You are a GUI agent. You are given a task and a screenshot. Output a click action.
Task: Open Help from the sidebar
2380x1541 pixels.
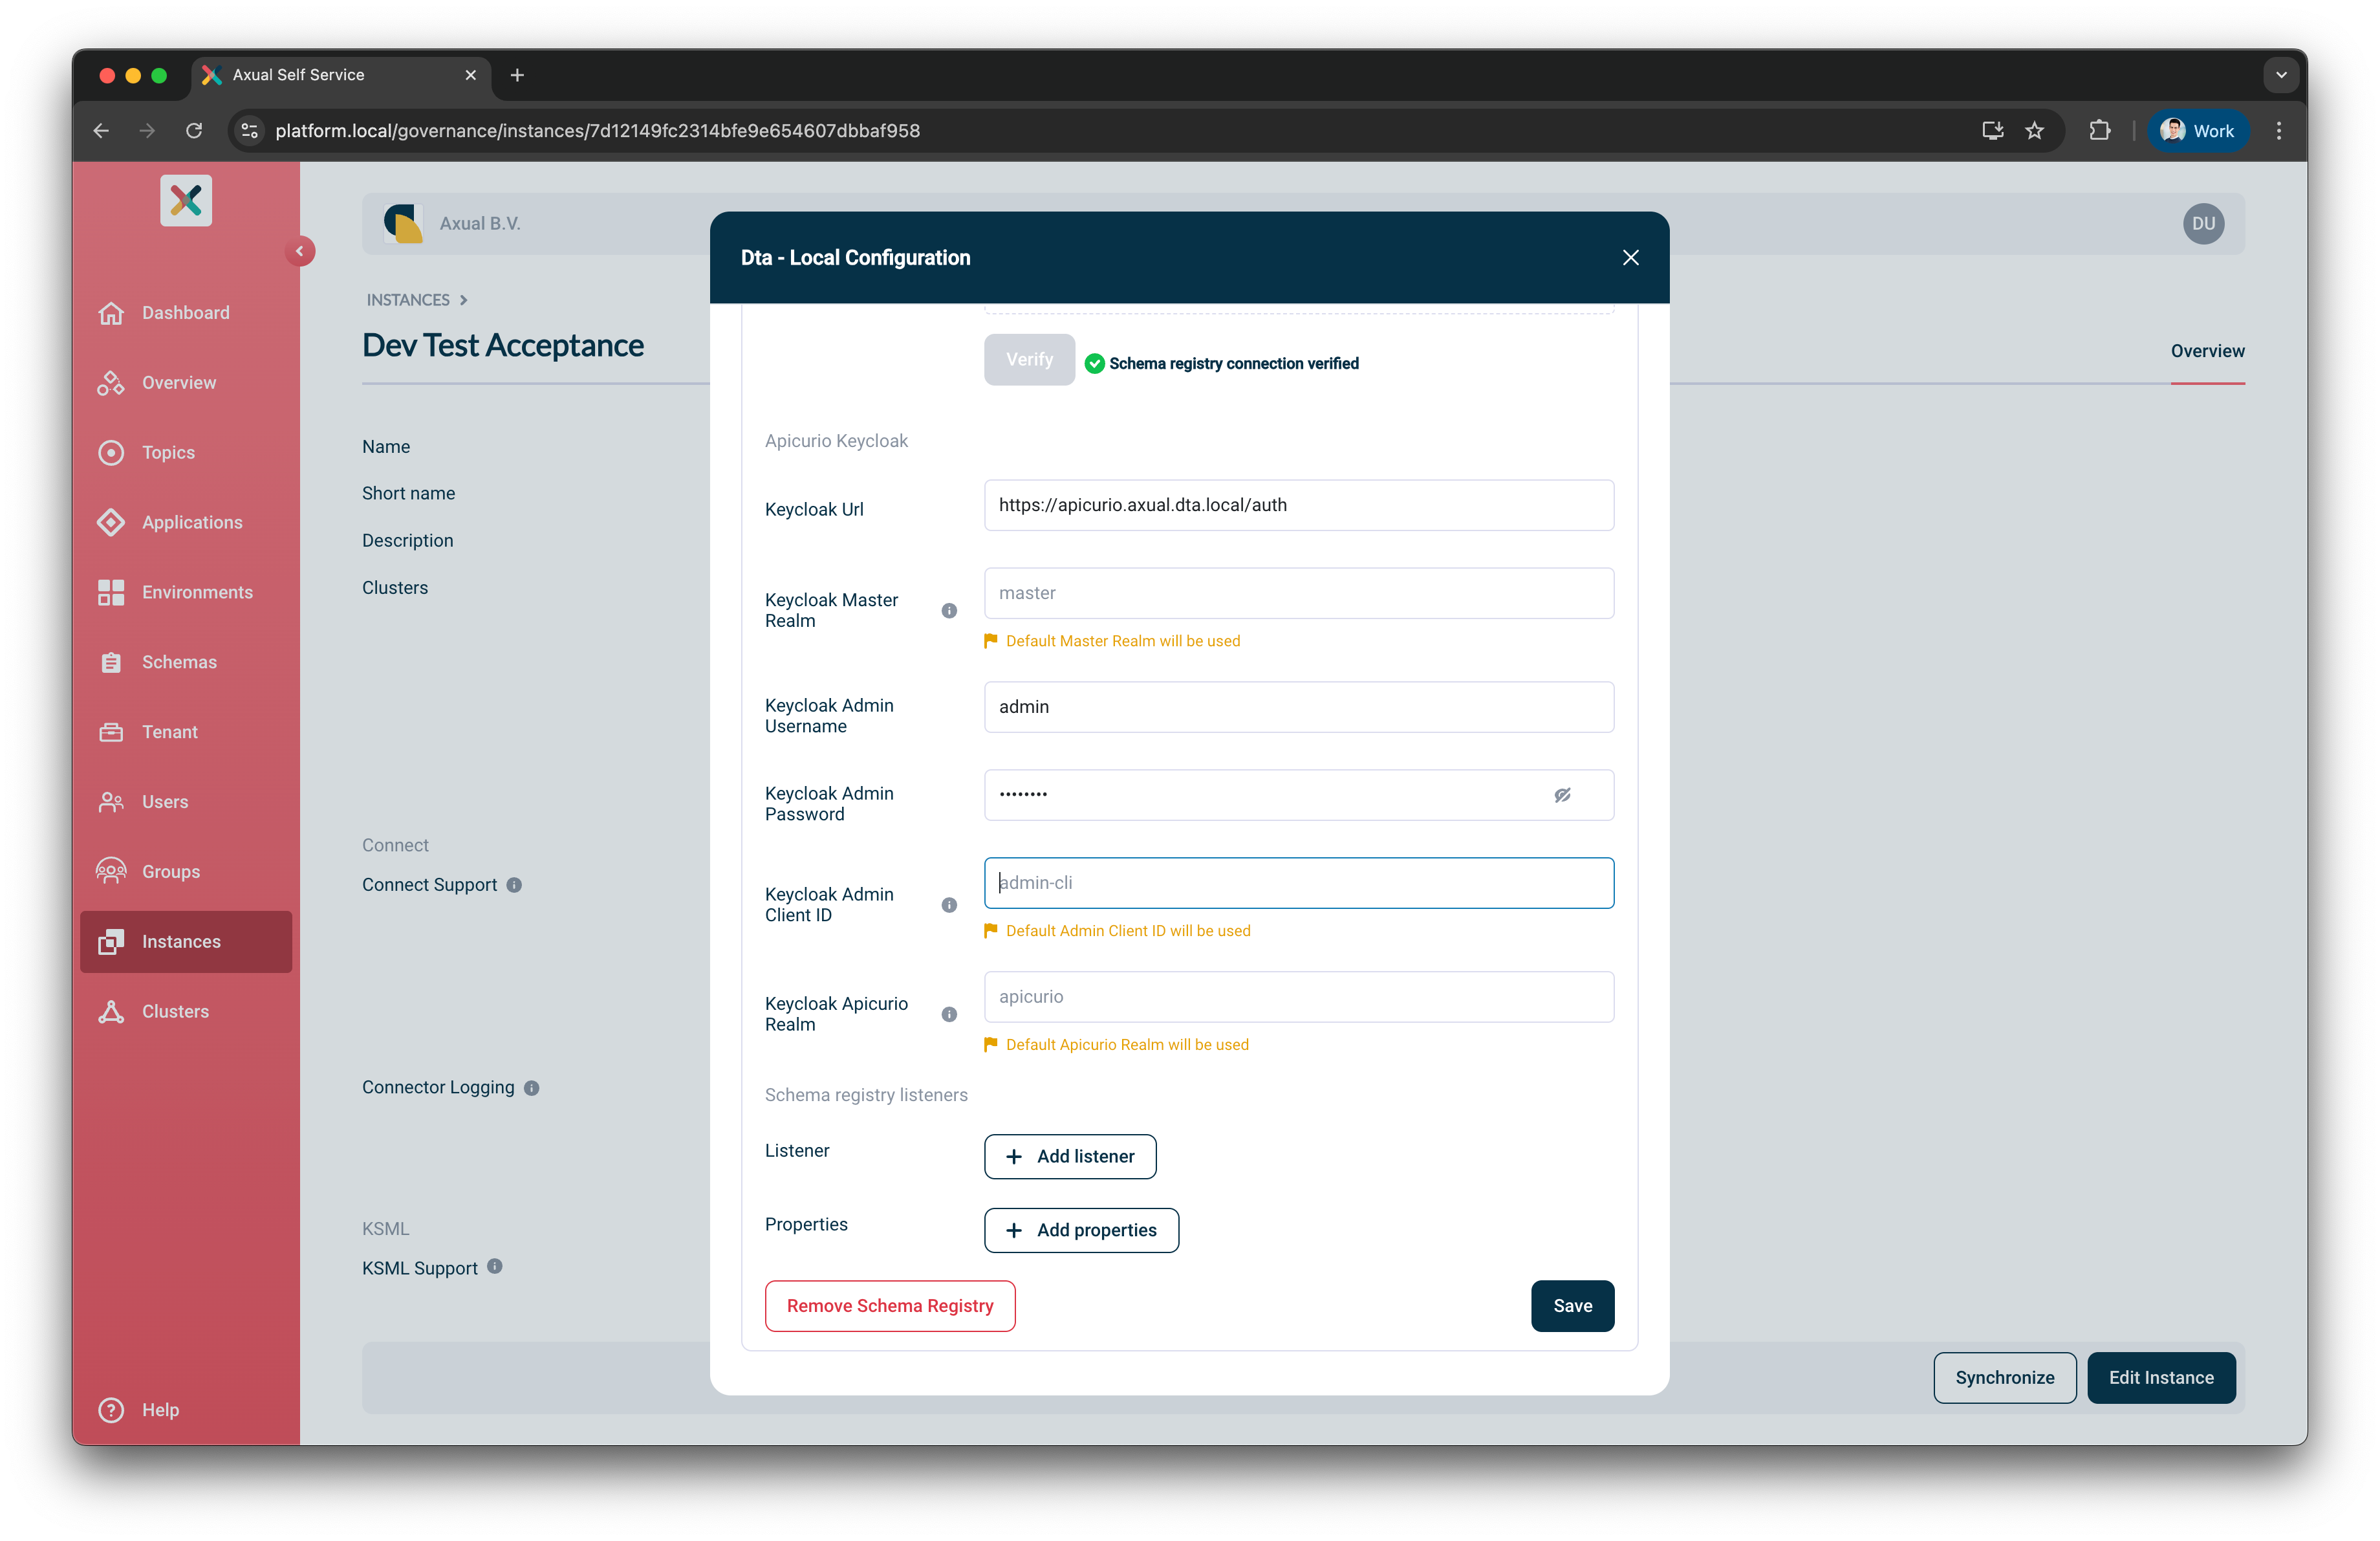(x=160, y=1410)
